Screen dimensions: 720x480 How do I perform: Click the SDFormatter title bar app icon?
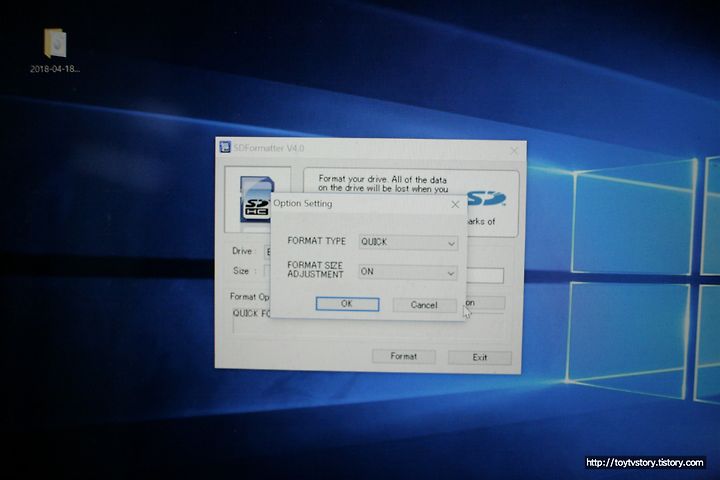tap(225, 147)
